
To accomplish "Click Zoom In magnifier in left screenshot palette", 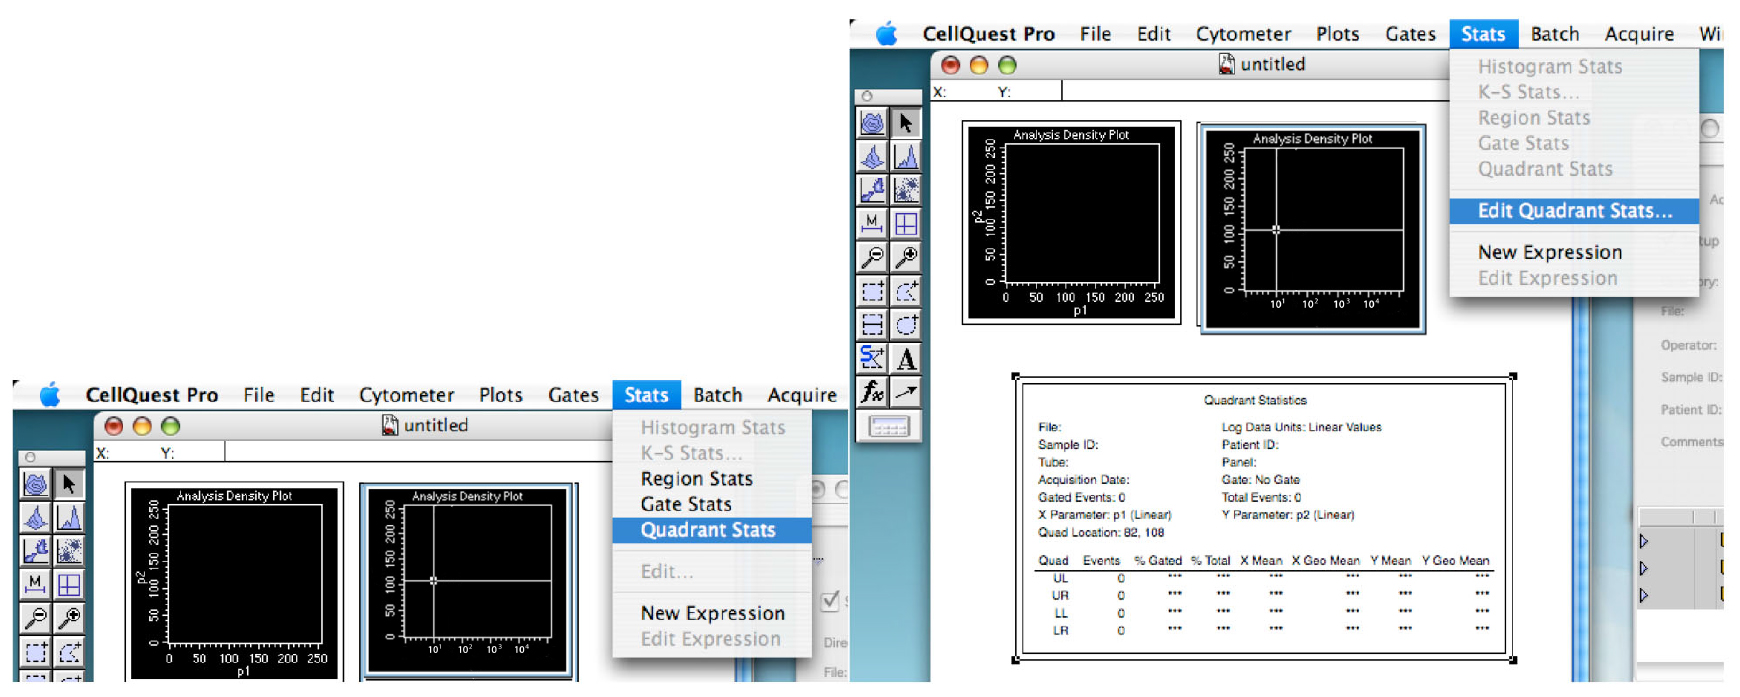I will click(x=69, y=618).
